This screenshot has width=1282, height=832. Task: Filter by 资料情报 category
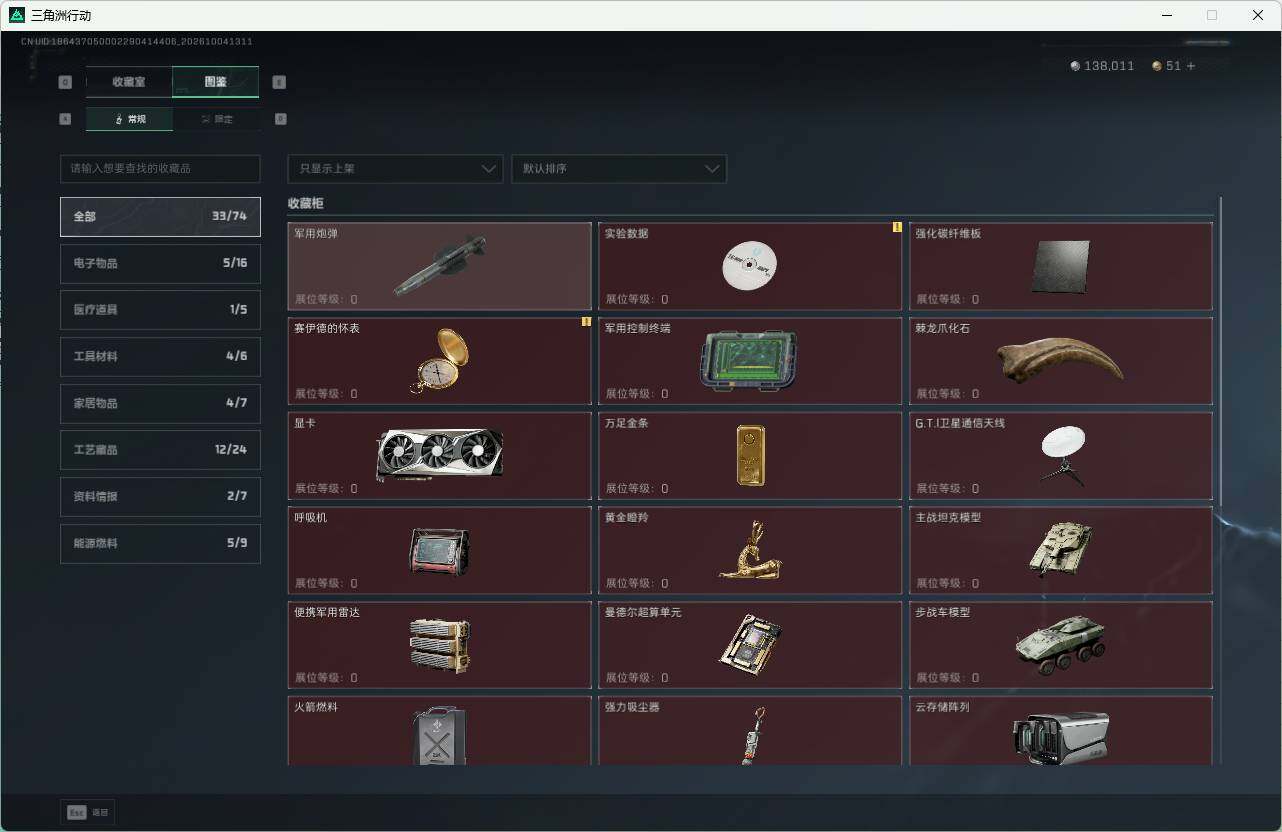tap(160, 497)
